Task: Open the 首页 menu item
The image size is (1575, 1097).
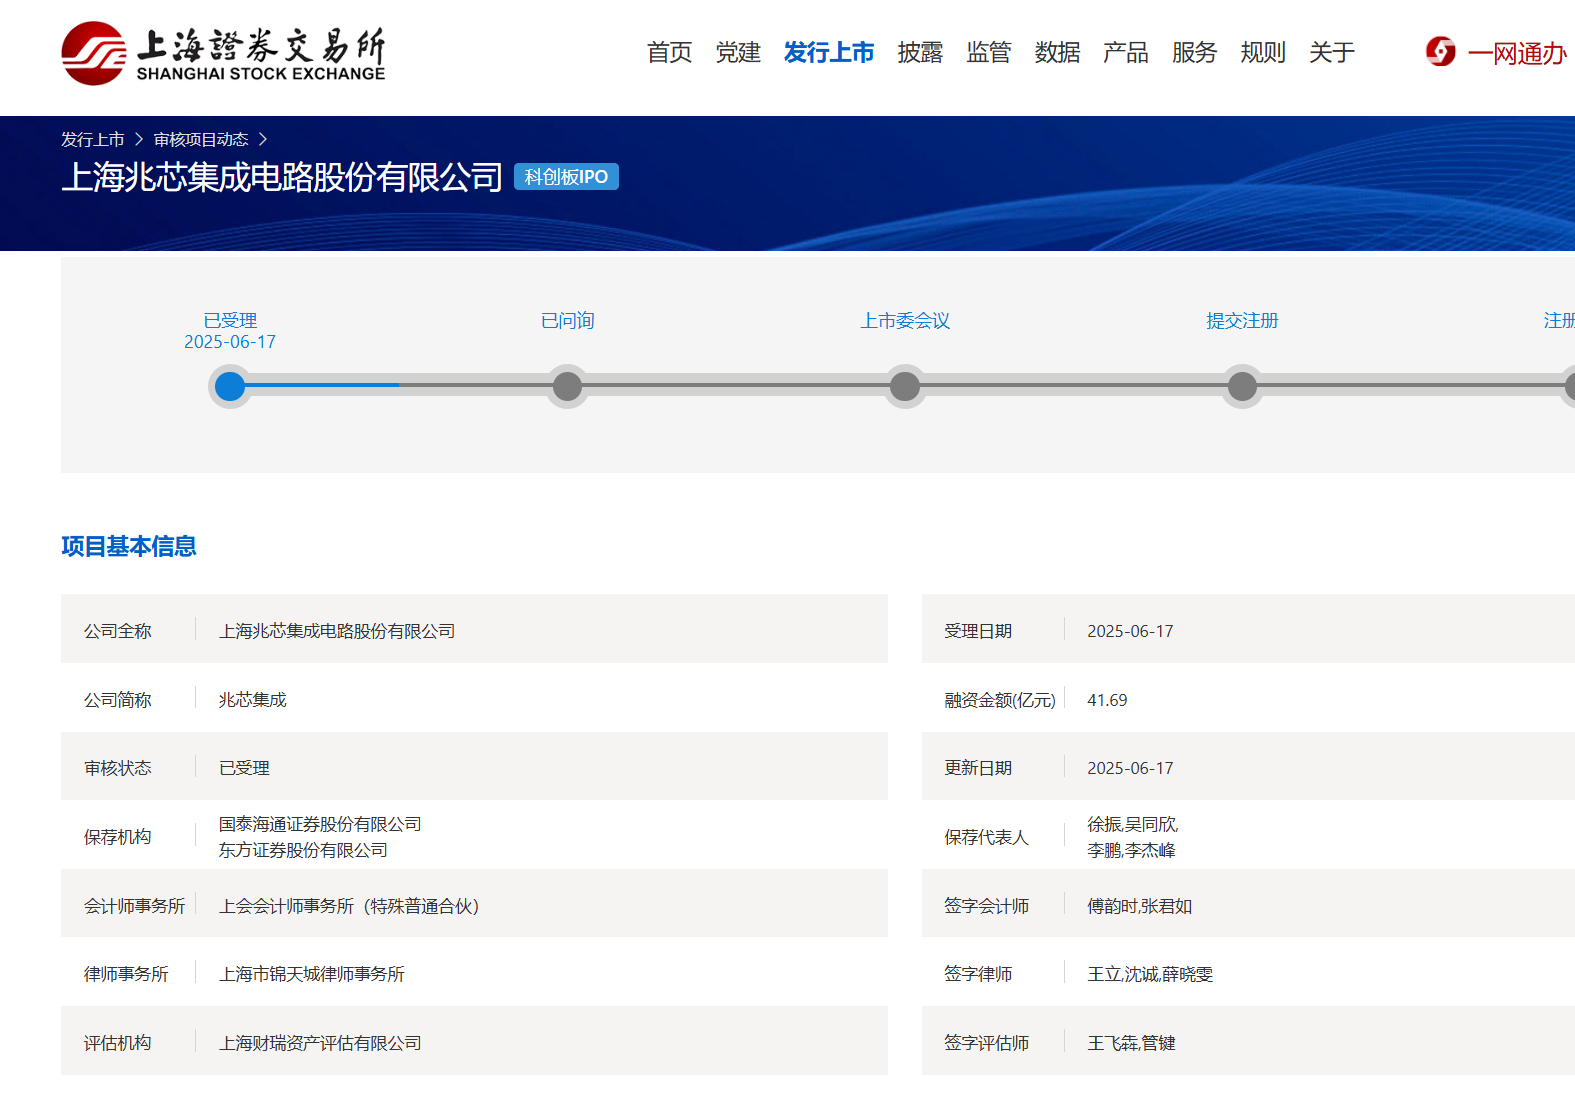Action: click(x=669, y=53)
